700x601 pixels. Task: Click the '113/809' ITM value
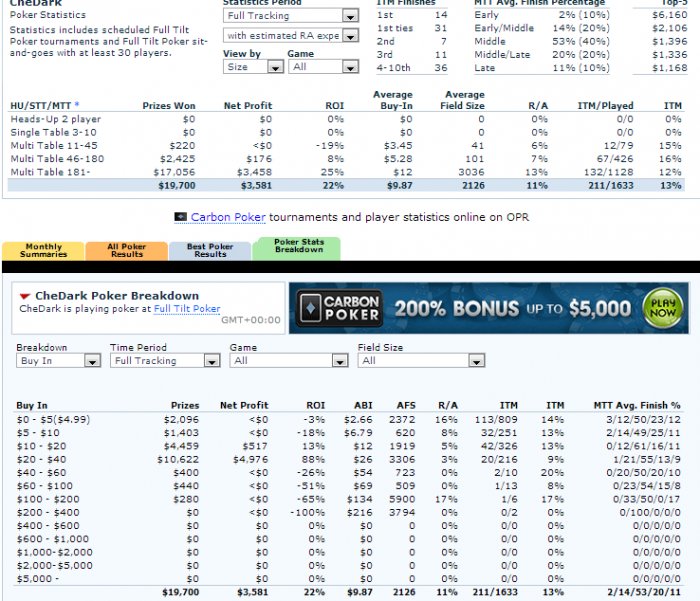coord(496,420)
